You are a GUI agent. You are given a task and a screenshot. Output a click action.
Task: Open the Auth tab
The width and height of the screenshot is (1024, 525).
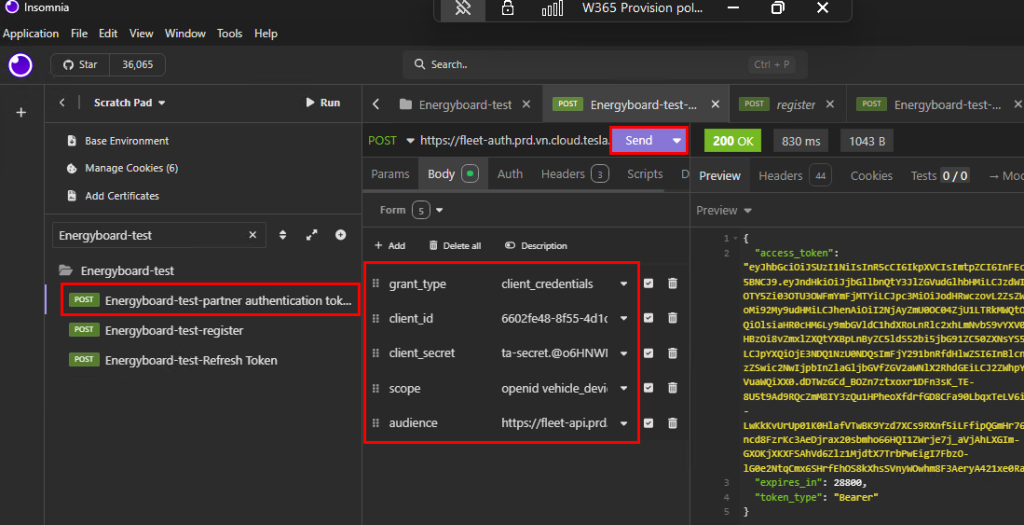pos(510,174)
